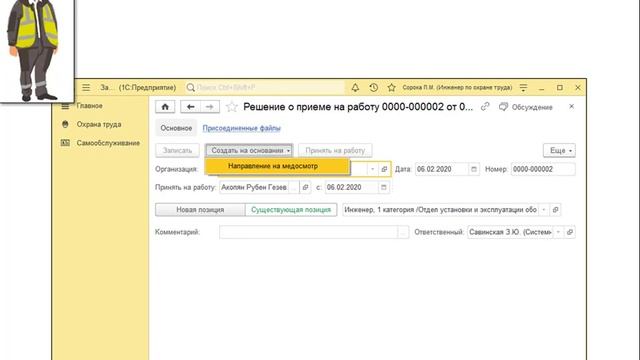Expand the Ответственный dropdown arrow
Image resolution: width=640 pixels, height=360 pixels.
[x=558, y=232]
